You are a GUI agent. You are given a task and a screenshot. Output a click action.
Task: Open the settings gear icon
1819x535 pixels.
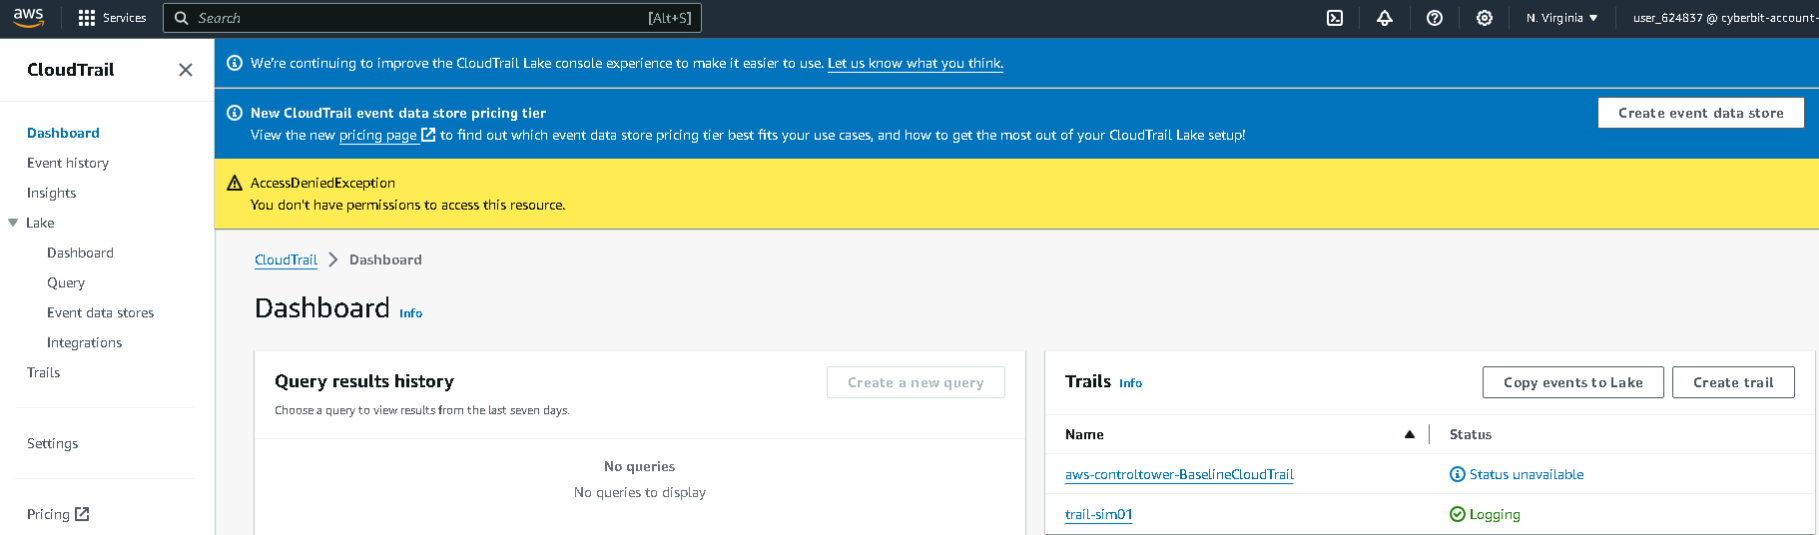[1485, 18]
